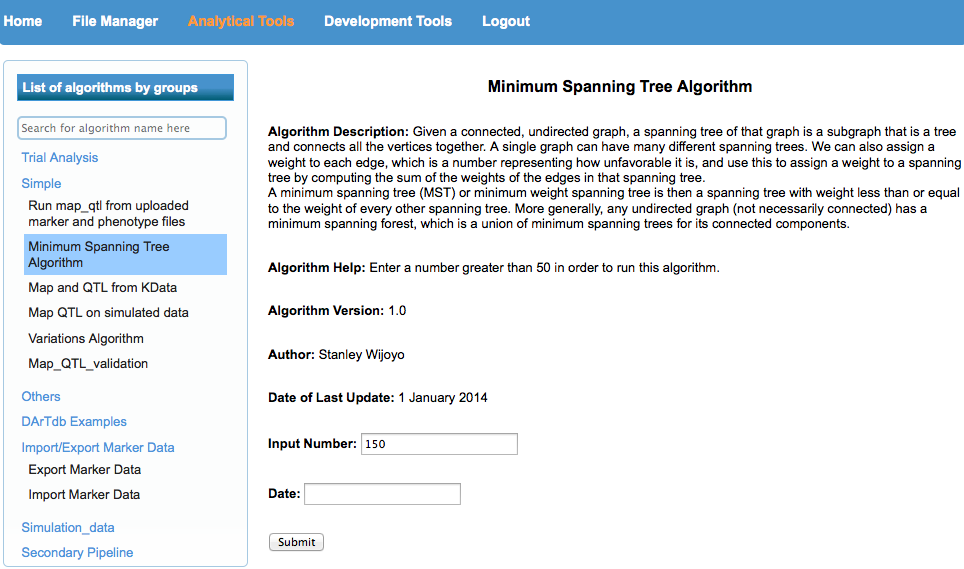
Task: Submit the algorithm form
Action: coord(296,542)
